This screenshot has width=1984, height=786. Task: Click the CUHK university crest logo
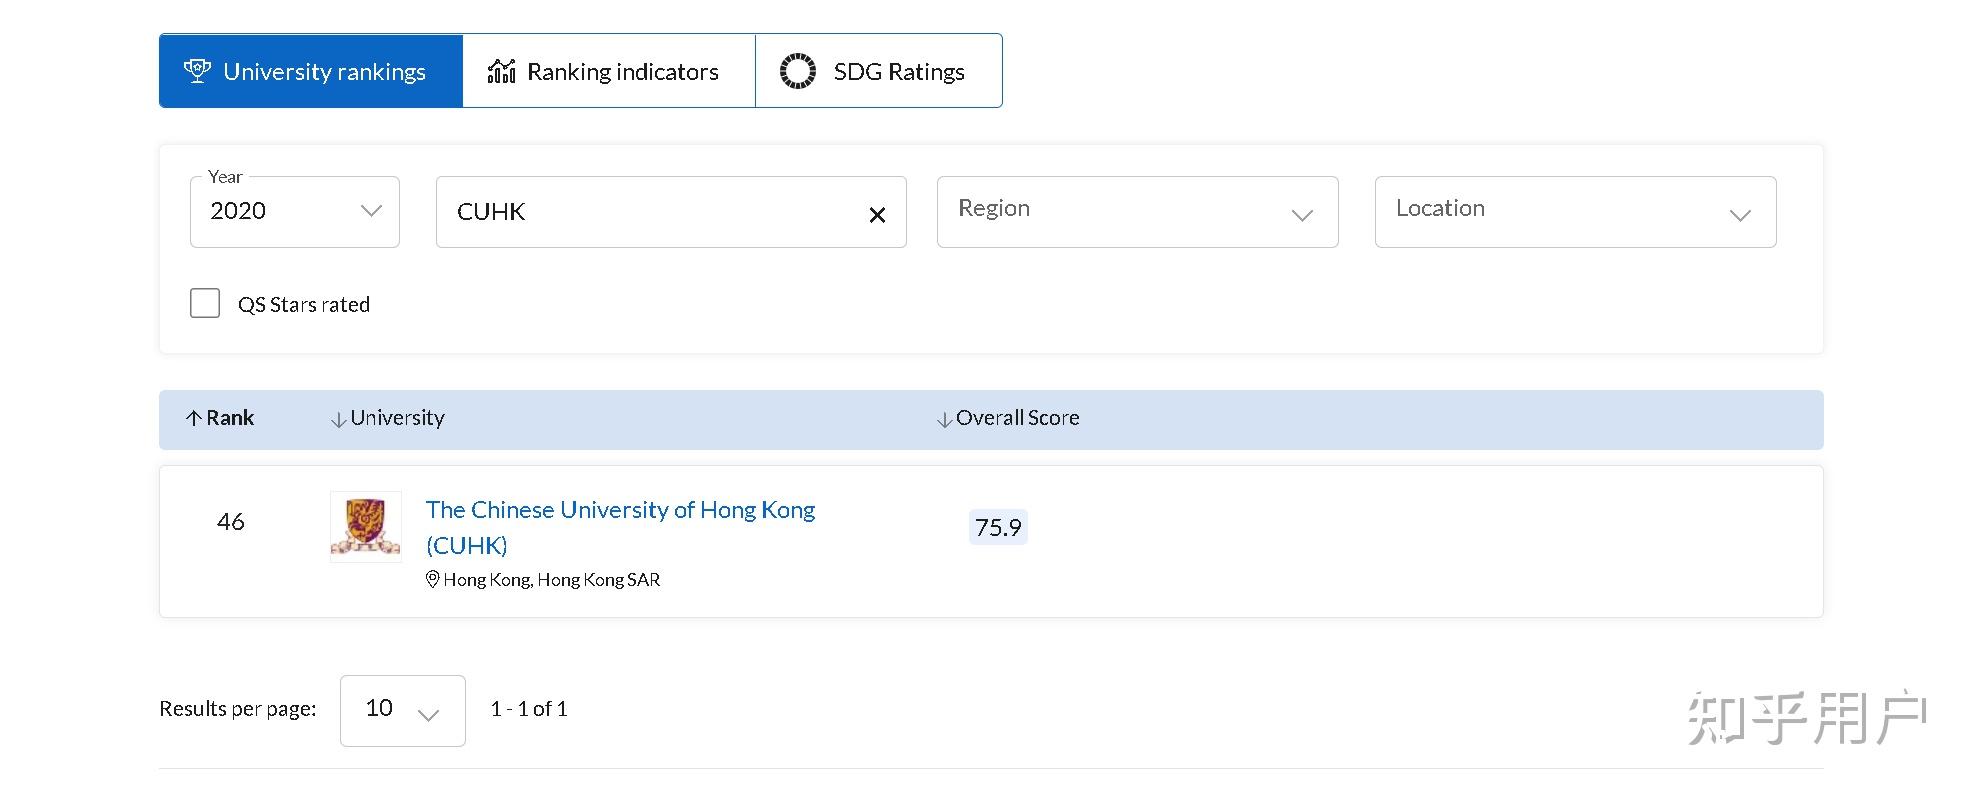click(x=366, y=527)
